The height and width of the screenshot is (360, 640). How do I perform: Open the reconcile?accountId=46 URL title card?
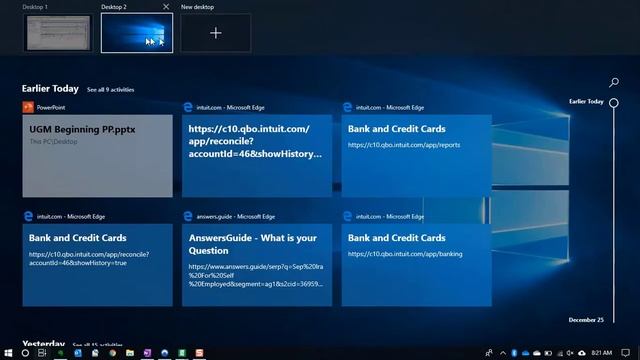(257, 156)
